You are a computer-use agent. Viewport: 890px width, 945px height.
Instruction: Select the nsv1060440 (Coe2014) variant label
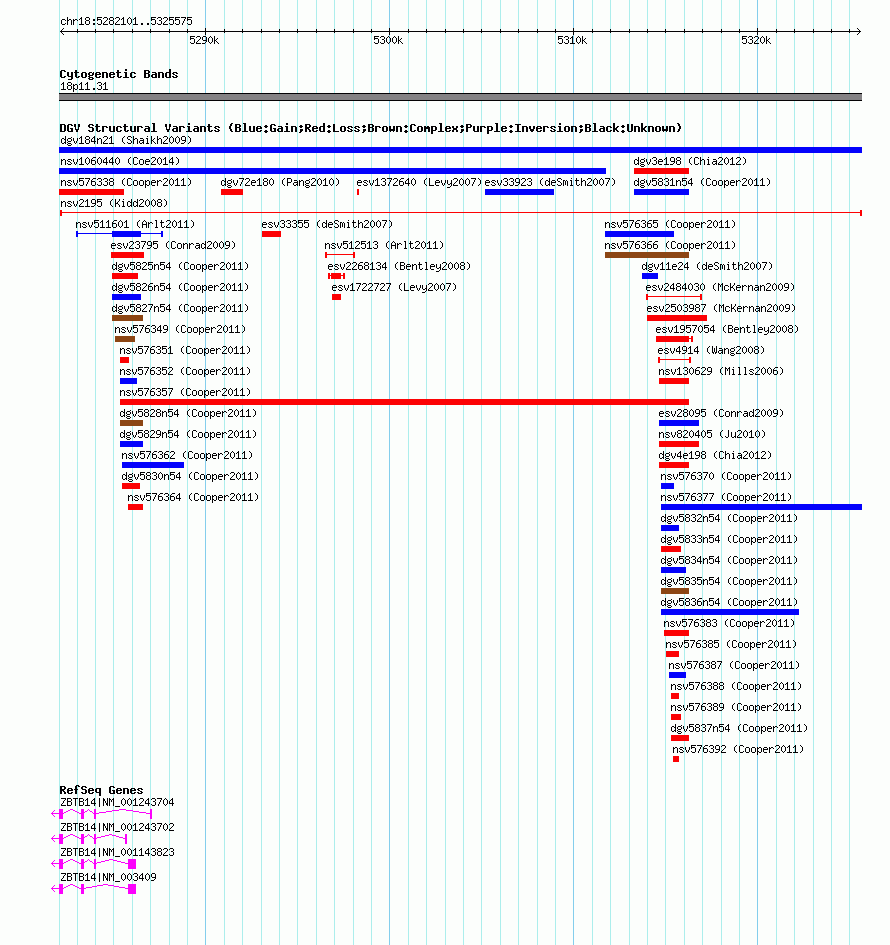point(120,162)
